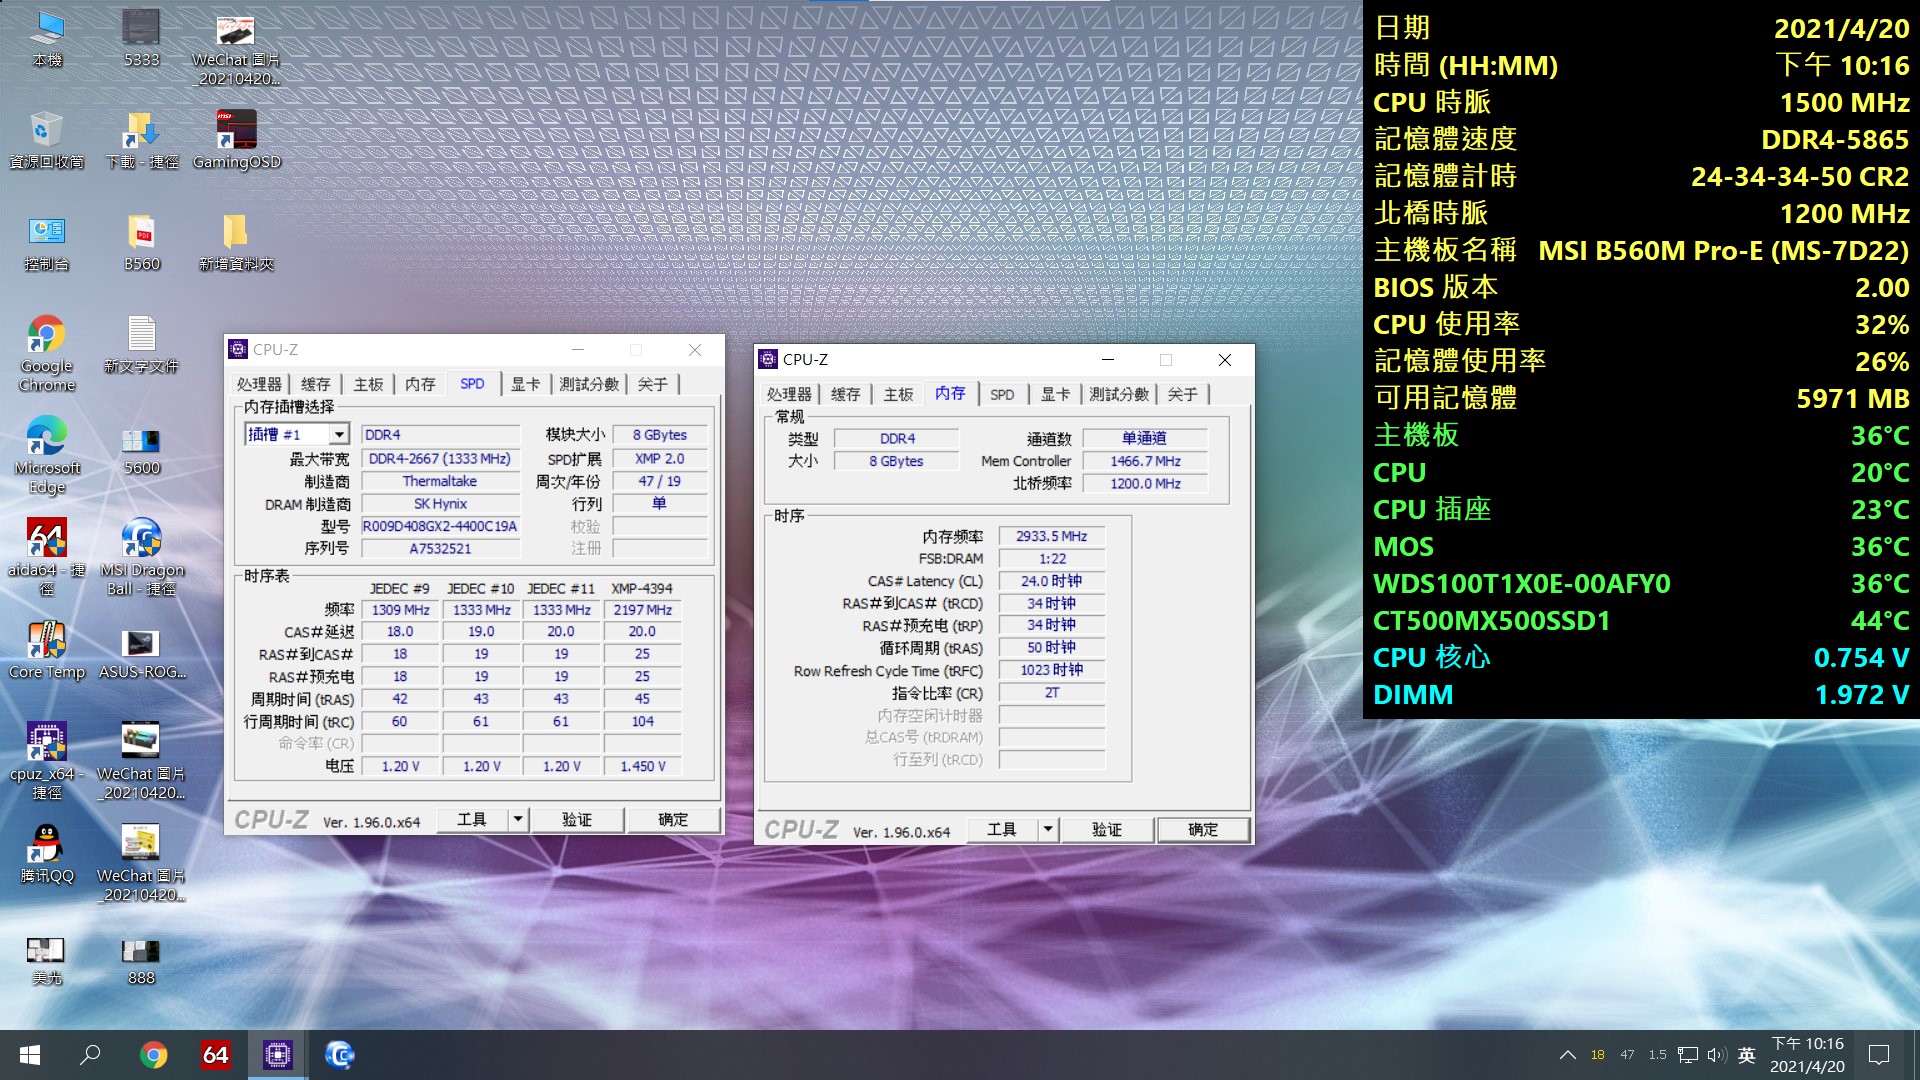The image size is (1920, 1080).
Task: Click 工具 button in SPD window
Action: [472, 819]
